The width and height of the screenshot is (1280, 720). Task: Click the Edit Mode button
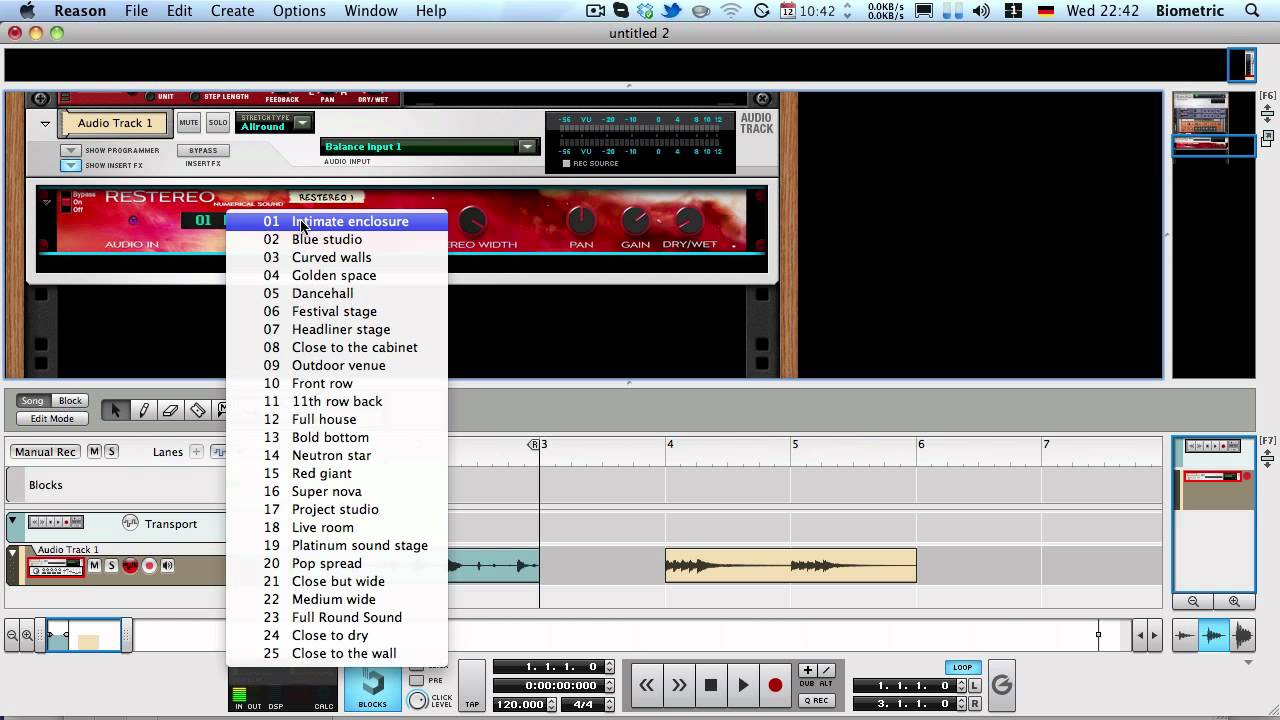(x=52, y=419)
